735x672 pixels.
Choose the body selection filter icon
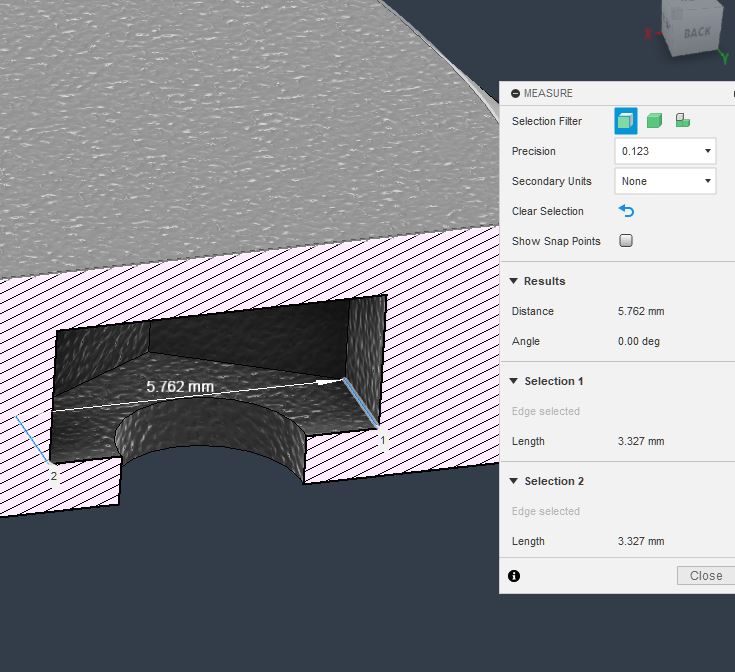(x=654, y=121)
